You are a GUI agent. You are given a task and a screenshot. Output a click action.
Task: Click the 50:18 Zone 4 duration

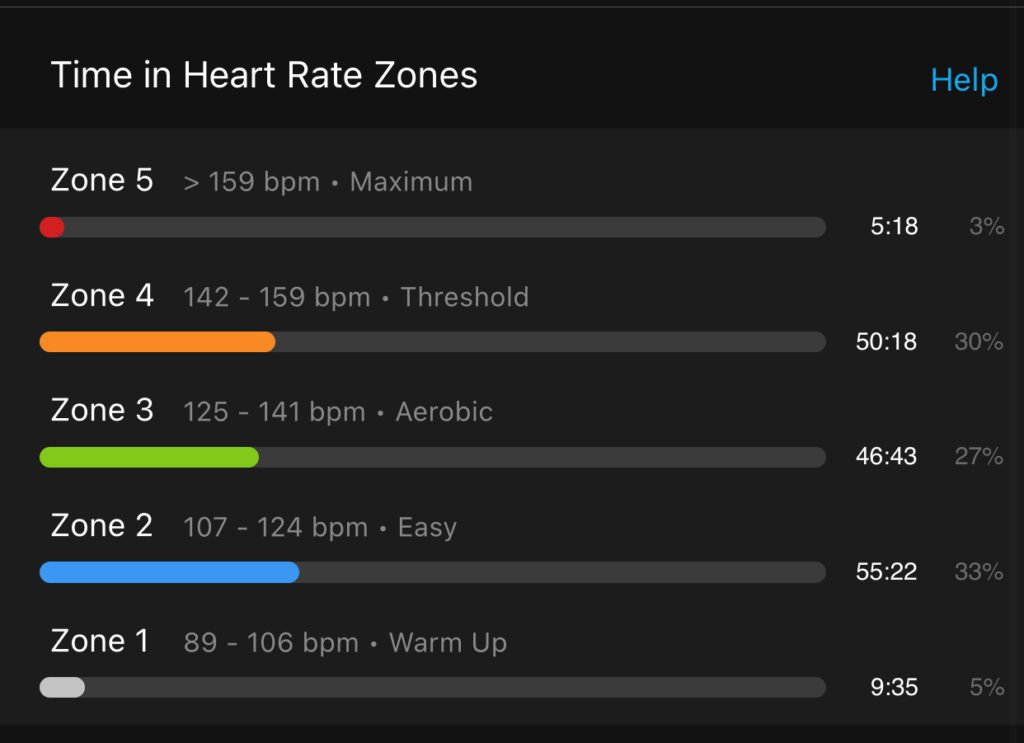(886, 341)
